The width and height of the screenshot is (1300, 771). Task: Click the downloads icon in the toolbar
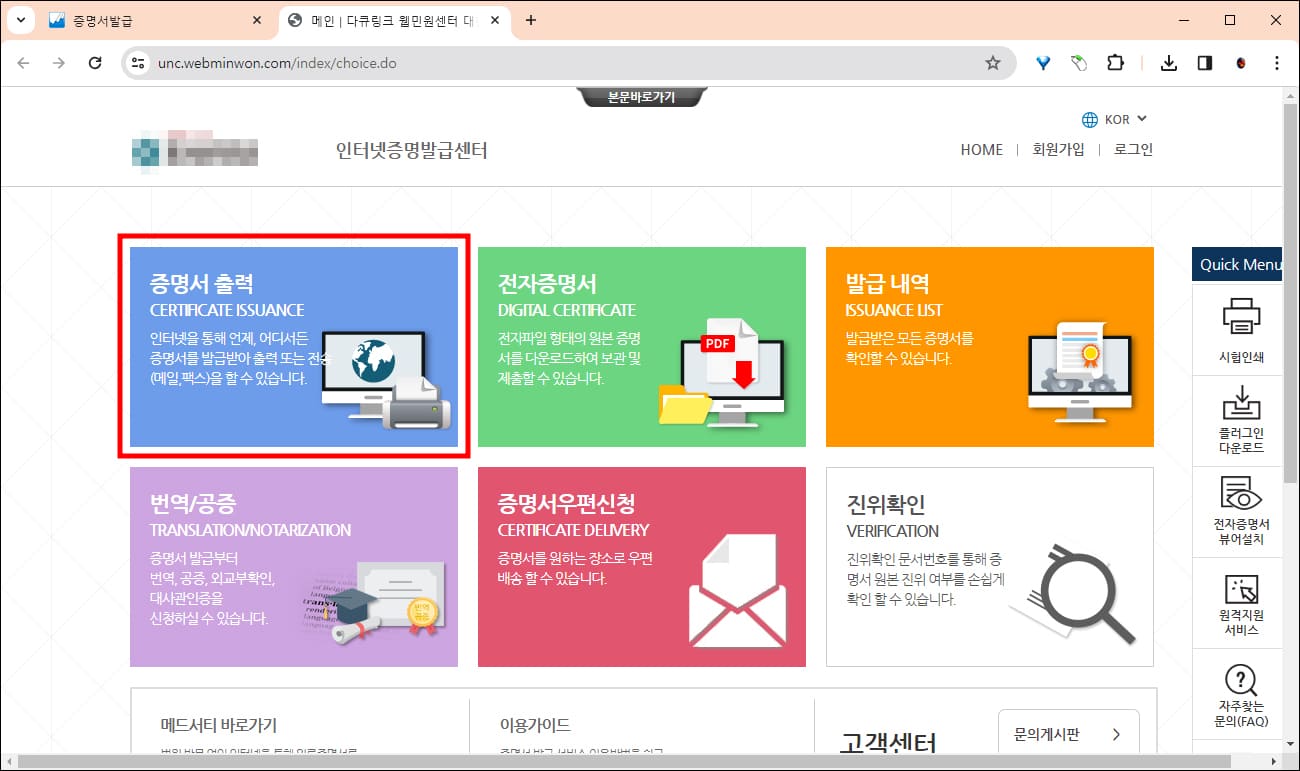1168,62
